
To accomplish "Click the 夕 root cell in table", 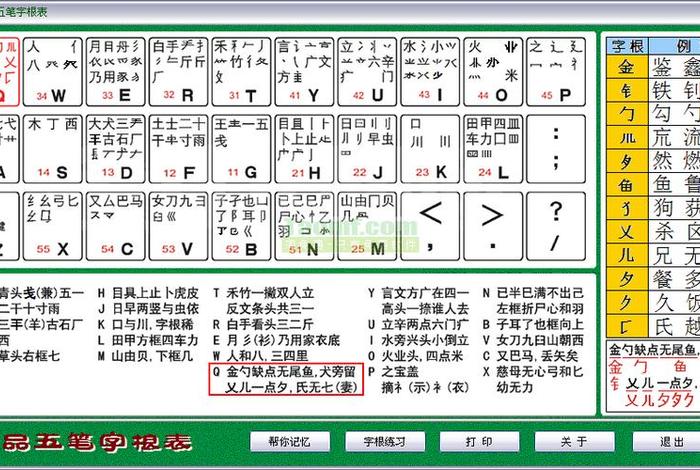I will pyautogui.click(x=627, y=279).
